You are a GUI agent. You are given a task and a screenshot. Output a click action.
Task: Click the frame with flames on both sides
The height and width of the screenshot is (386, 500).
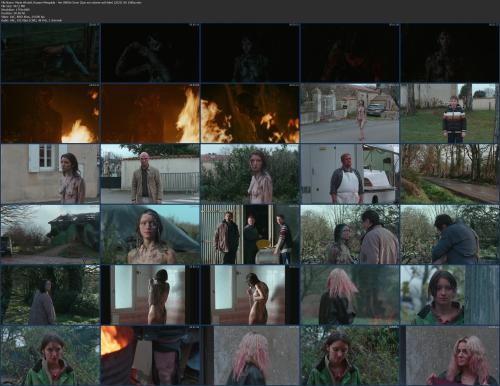(250, 113)
